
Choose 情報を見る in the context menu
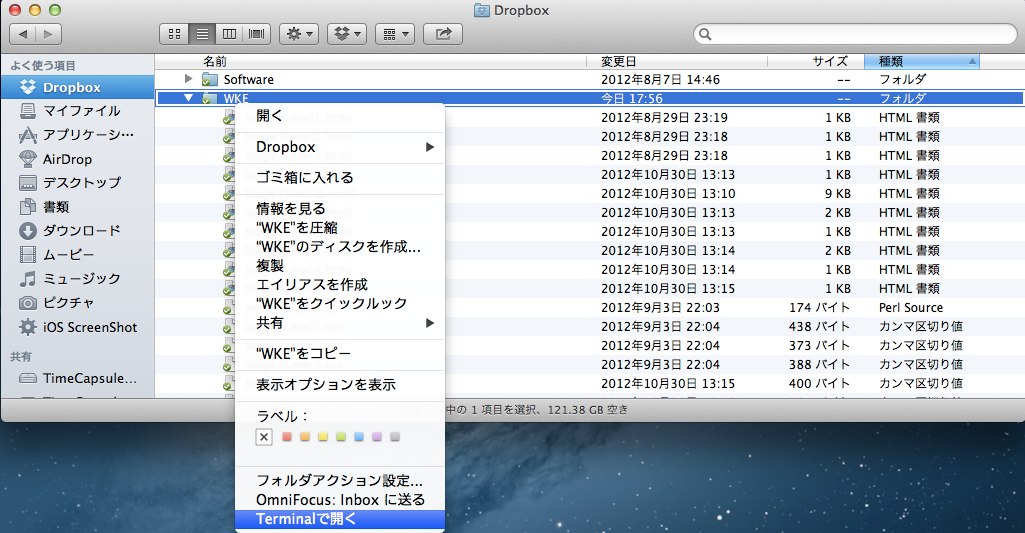[340, 209]
